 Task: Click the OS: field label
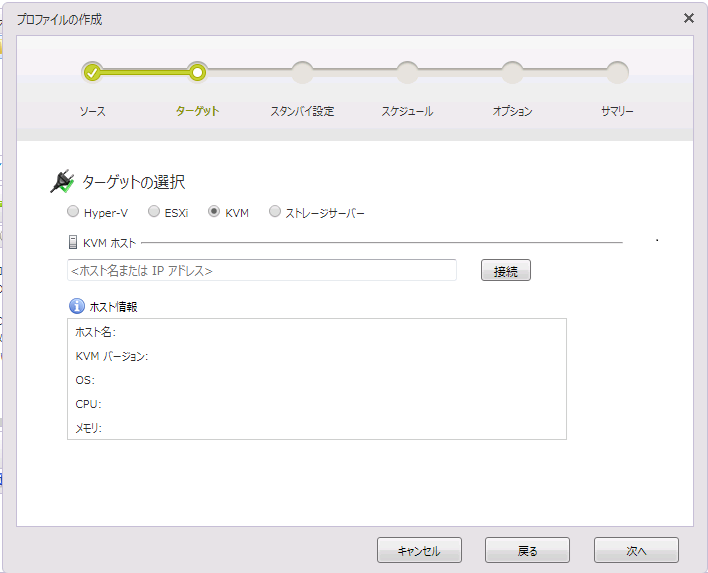tap(85, 380)
